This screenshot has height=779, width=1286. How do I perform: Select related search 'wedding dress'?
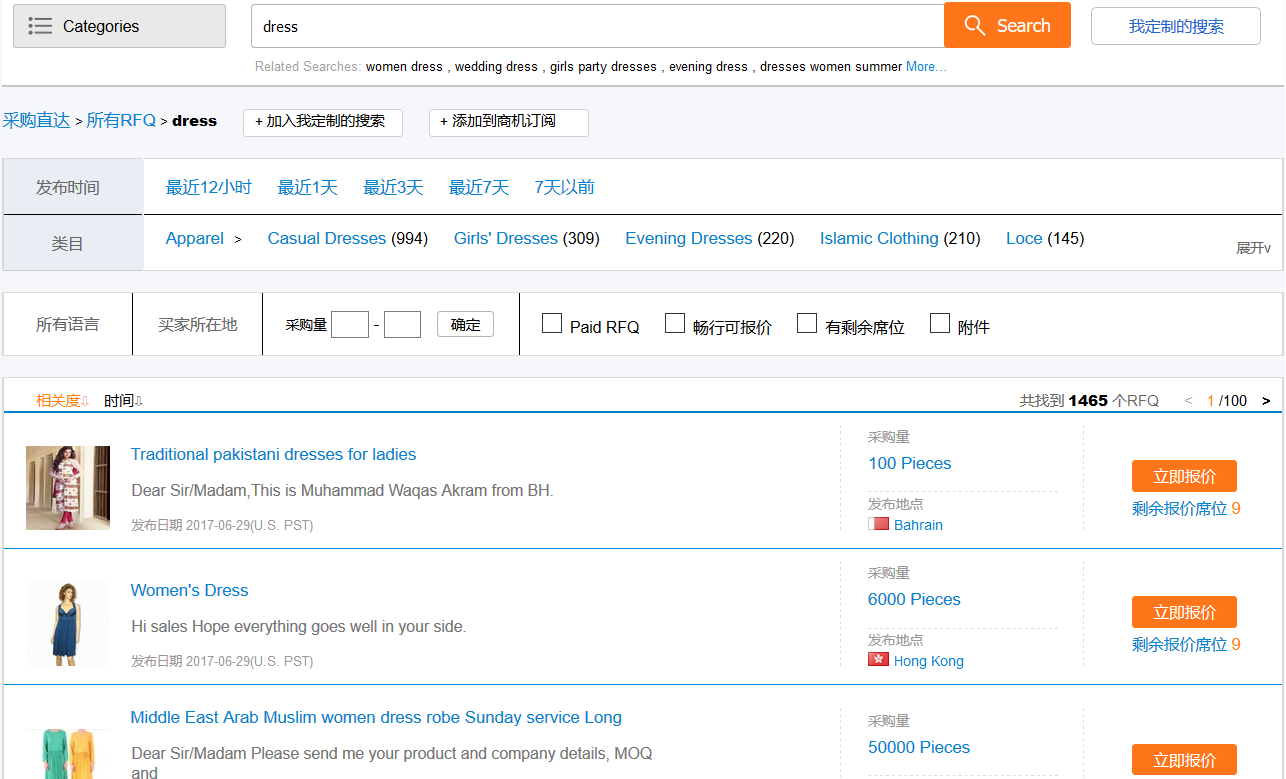click(x=496, y=67)
